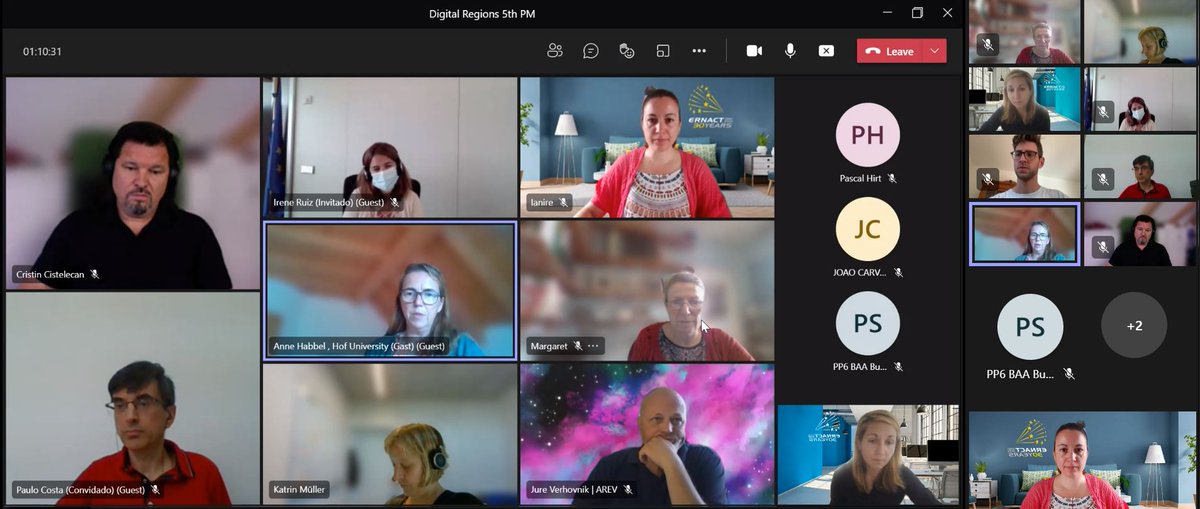Viewport: 1200px width, 509px height.
Task: Select Katrin Müller's video tile
Action: point(389,434)
